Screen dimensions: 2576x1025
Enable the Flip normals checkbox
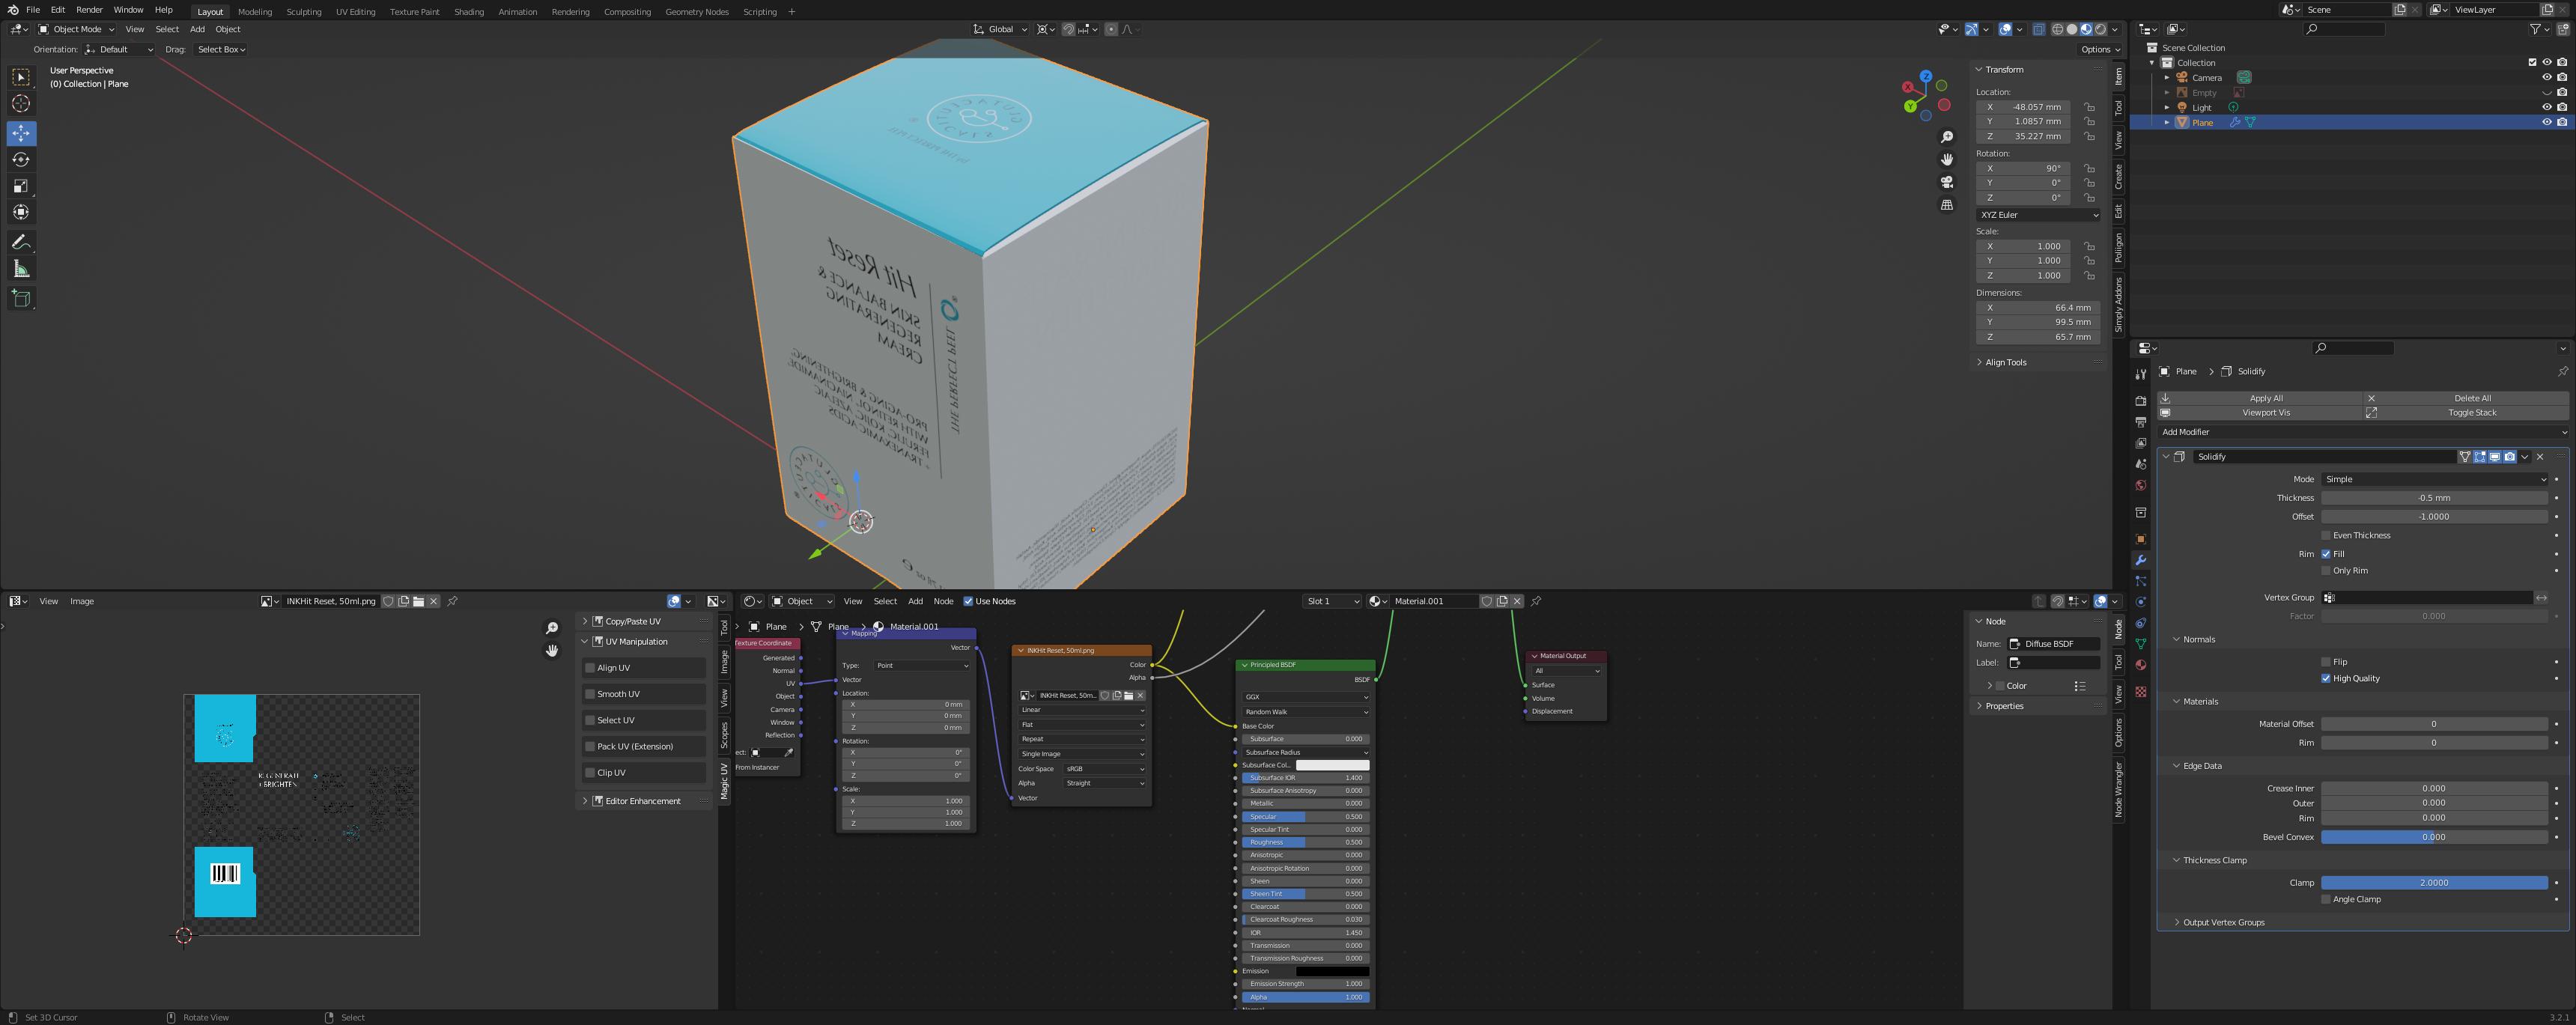point(2326,662)
